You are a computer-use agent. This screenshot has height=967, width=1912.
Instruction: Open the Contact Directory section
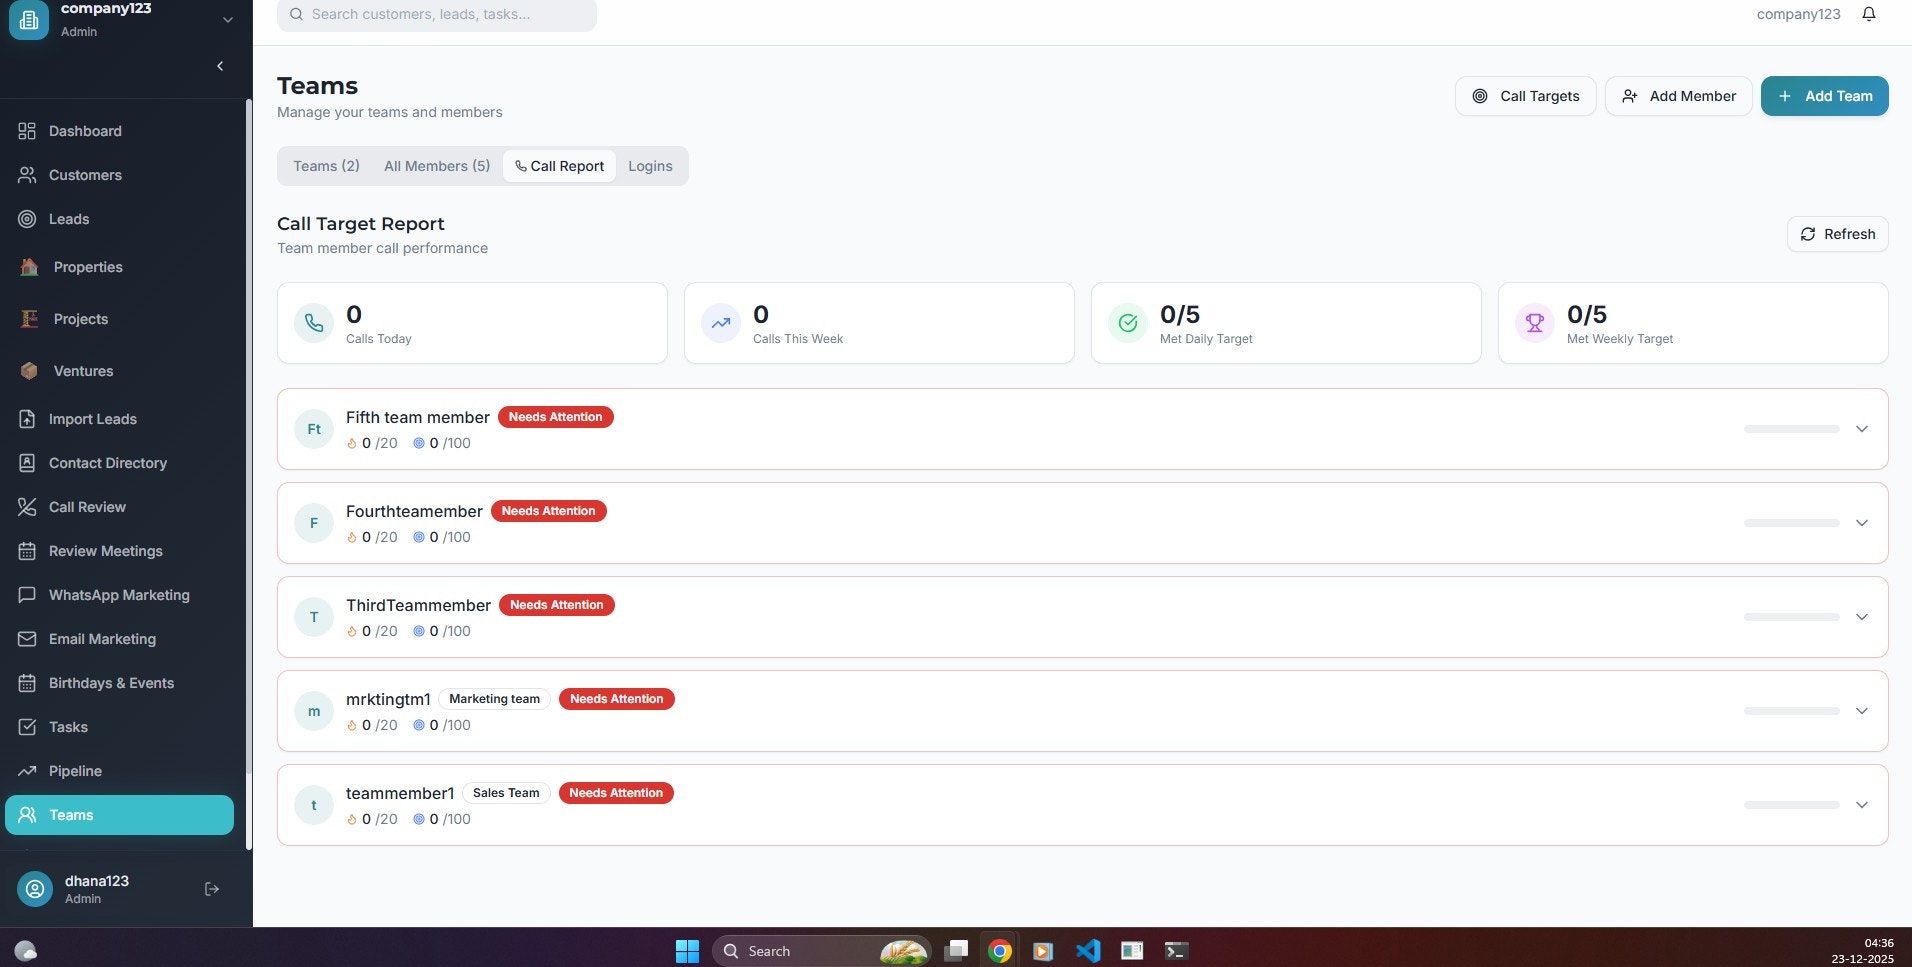click(107, 463)
